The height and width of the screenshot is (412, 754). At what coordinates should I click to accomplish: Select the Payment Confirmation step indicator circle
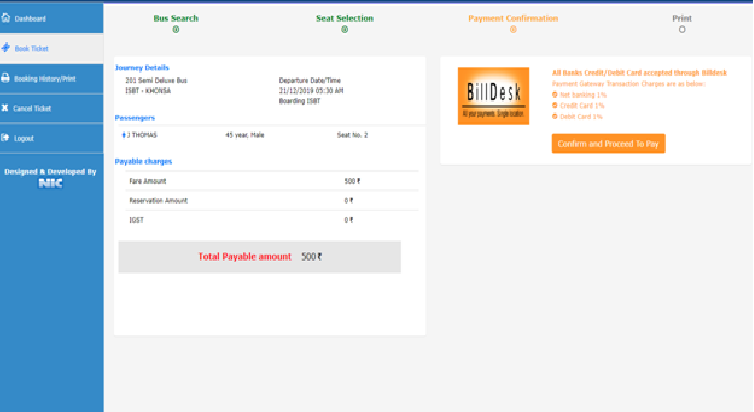513,30
